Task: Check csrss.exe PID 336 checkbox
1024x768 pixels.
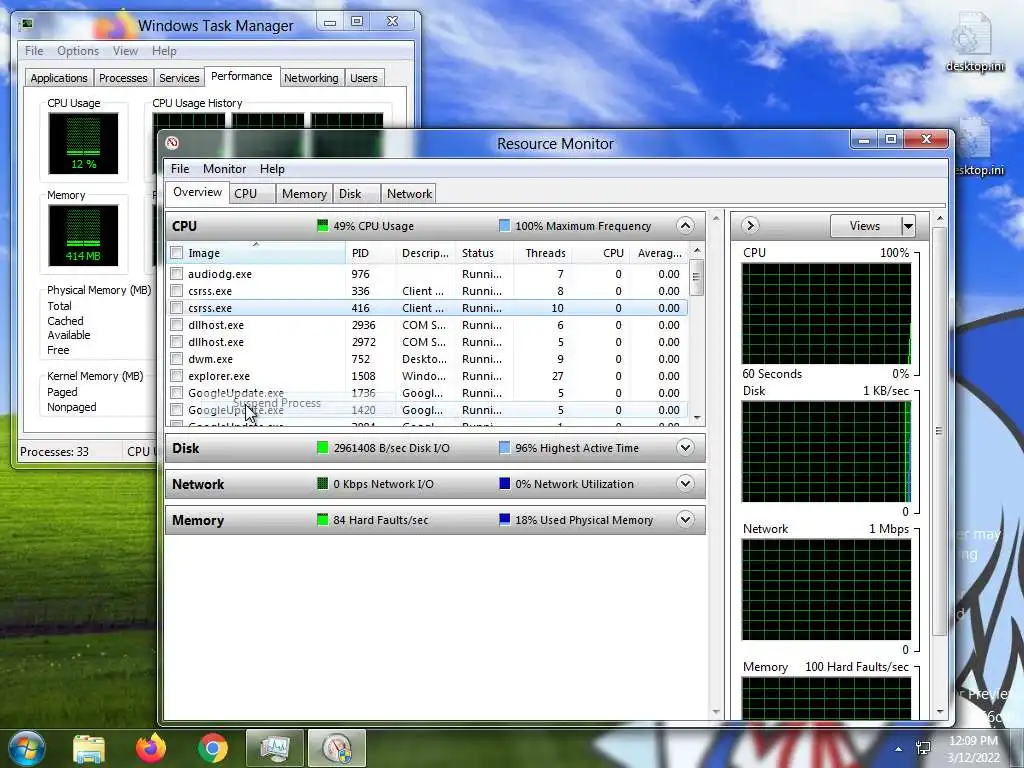Action: pos(176,291)
